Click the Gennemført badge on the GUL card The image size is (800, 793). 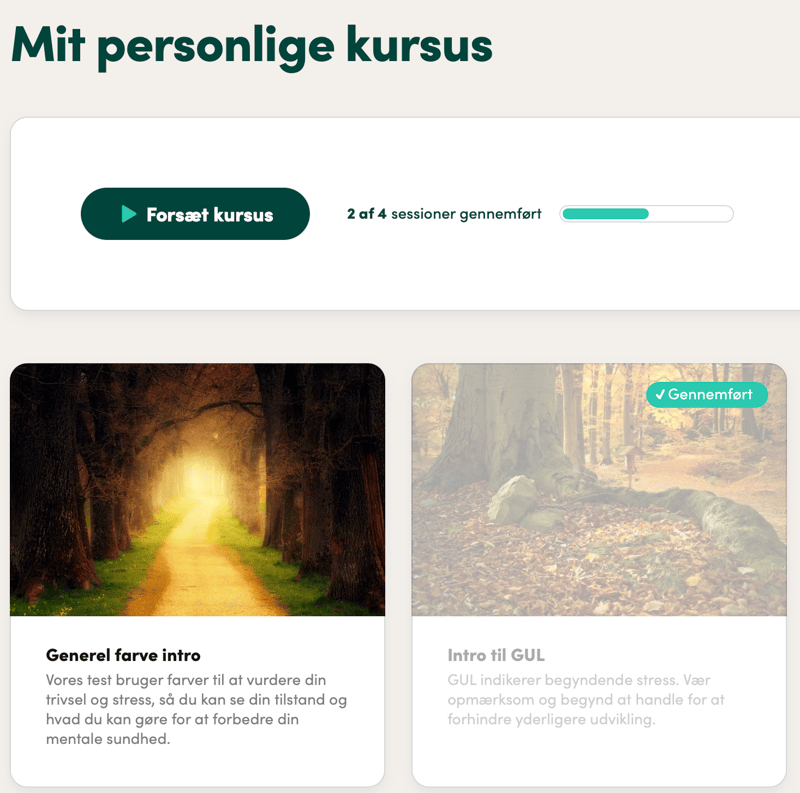point(707,394)
